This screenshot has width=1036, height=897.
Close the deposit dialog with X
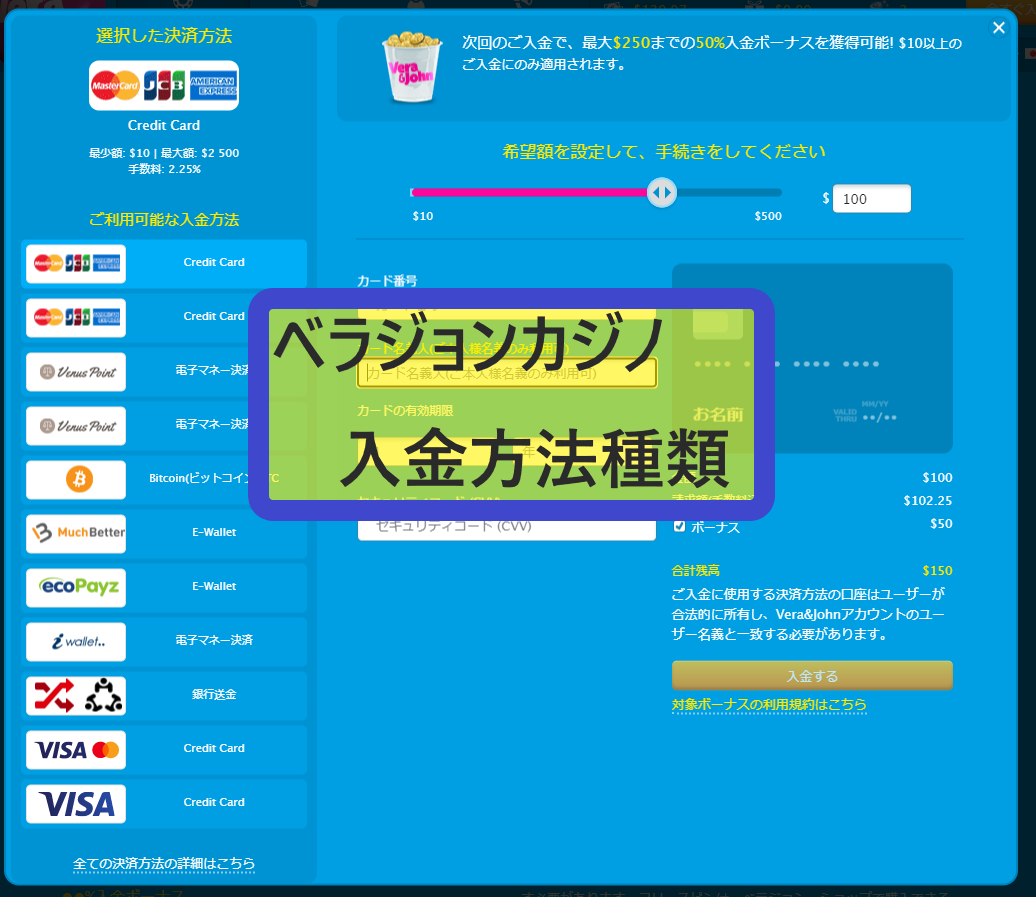[998, 28]
